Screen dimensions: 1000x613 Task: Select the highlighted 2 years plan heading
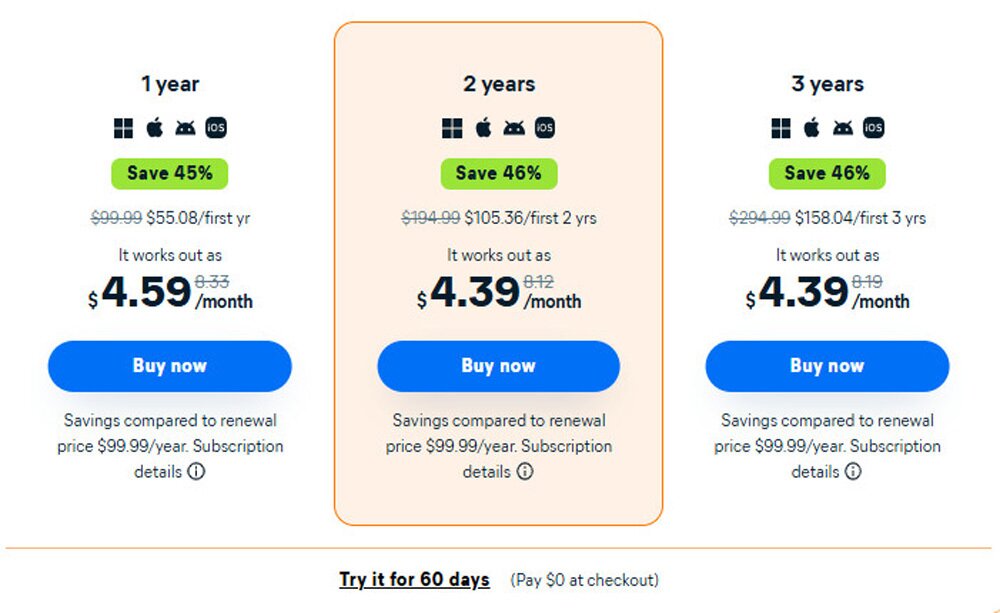click(499, 84)
